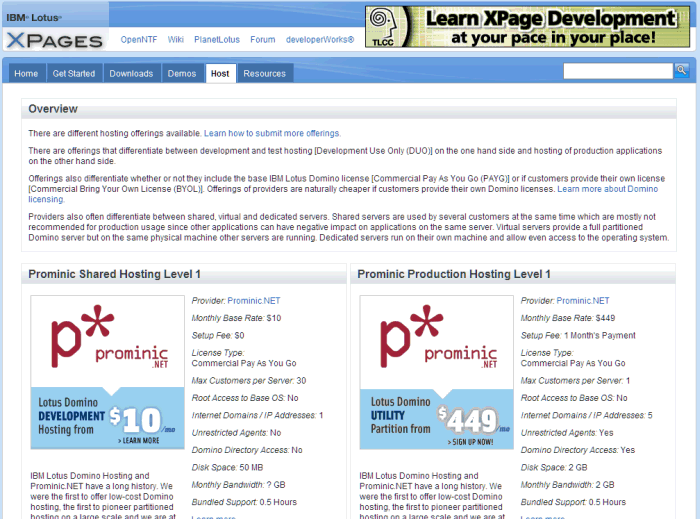The image size is (700, 519).
Task: Click Domino Directory Access: No text
Action: (x=247, y=450)
